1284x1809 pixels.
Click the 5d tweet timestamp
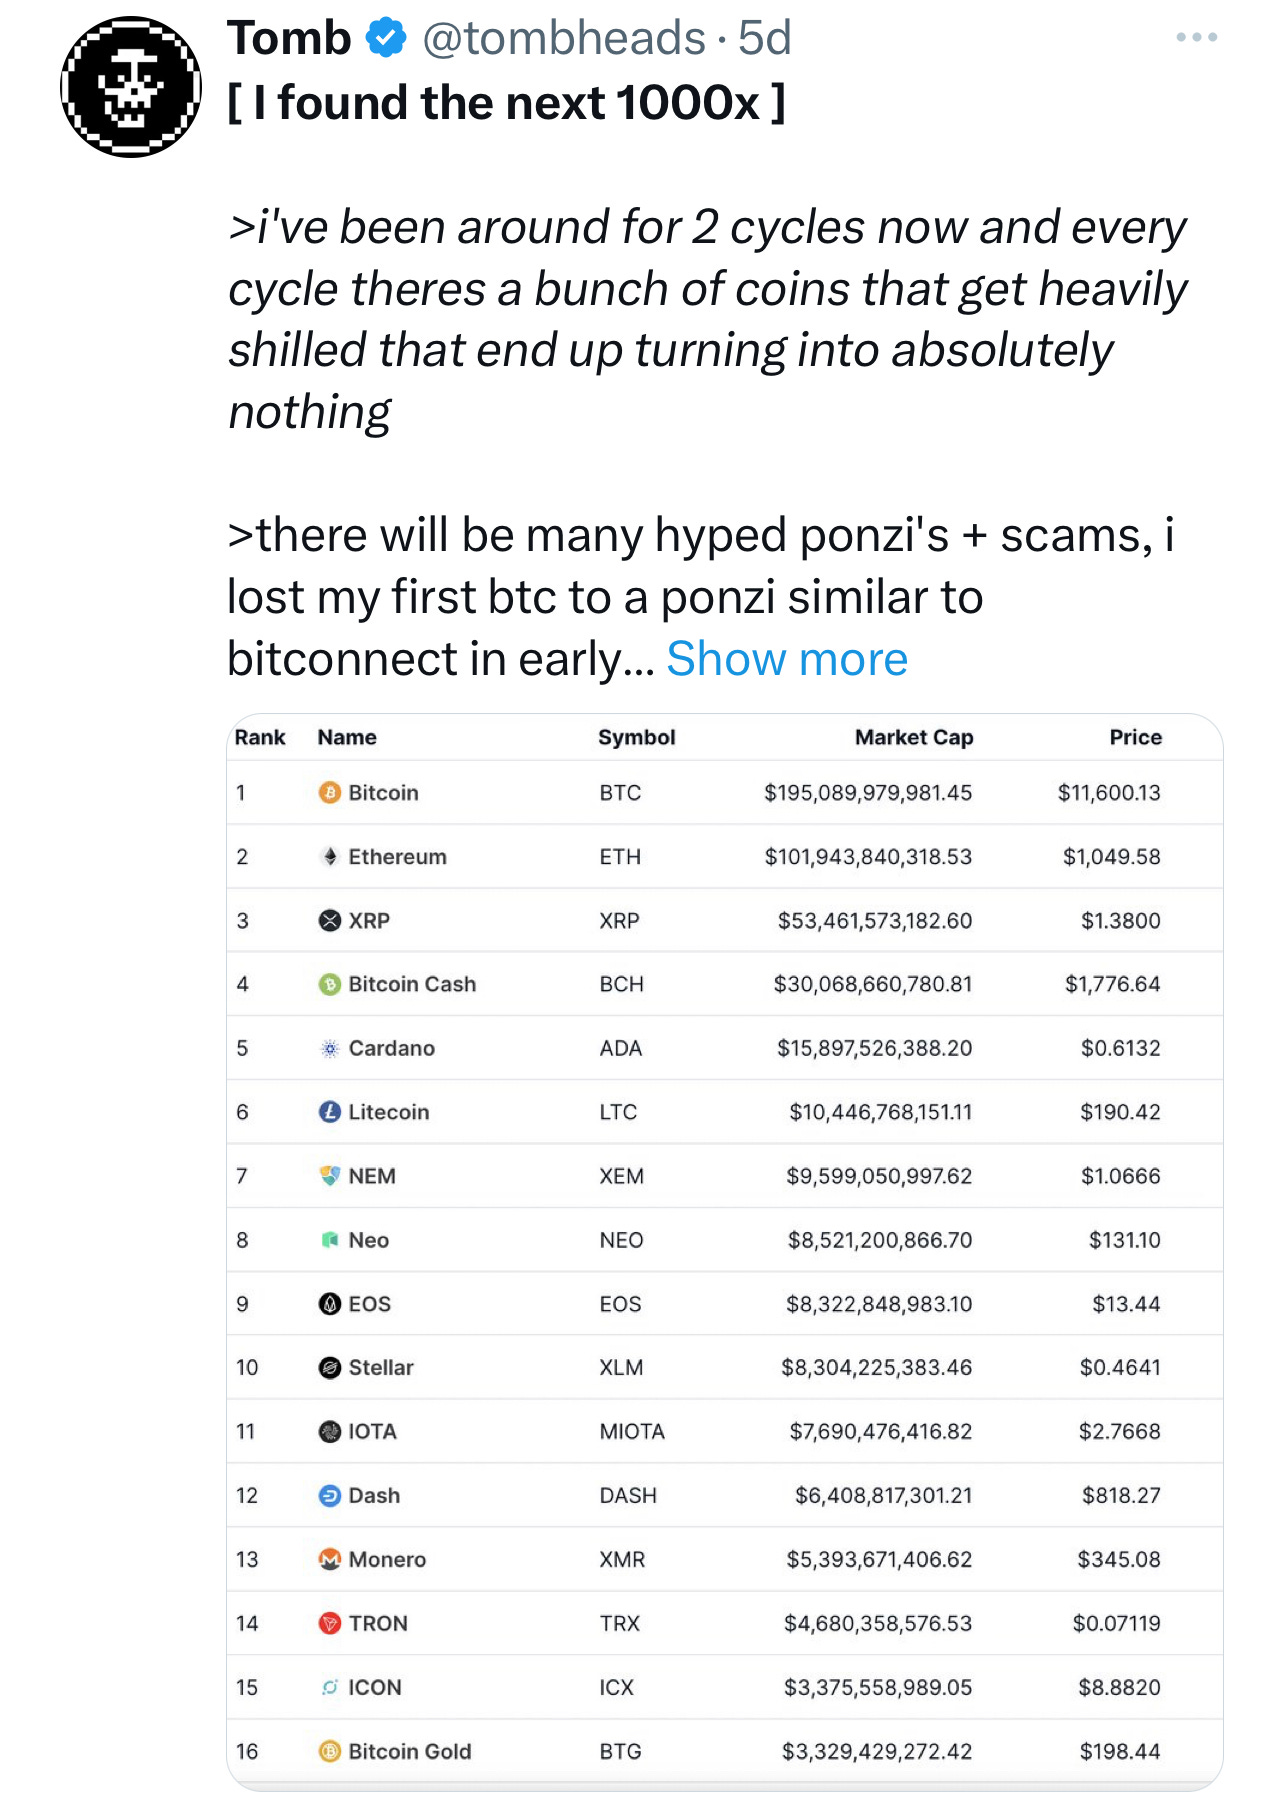765,38
